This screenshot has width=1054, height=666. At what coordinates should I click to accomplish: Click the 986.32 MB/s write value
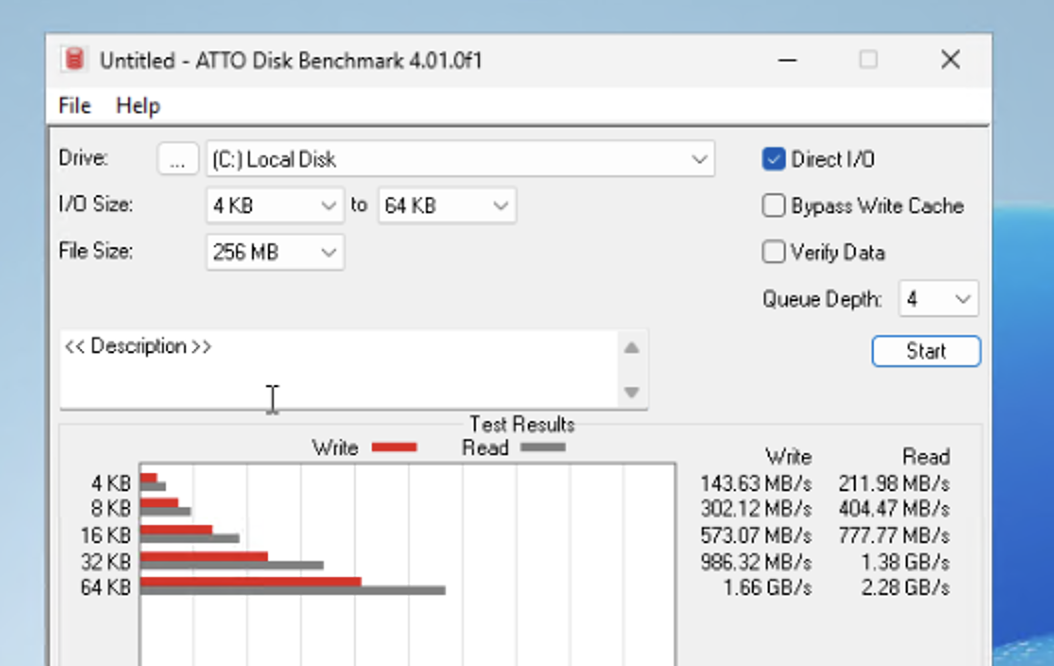coord(756,562)
